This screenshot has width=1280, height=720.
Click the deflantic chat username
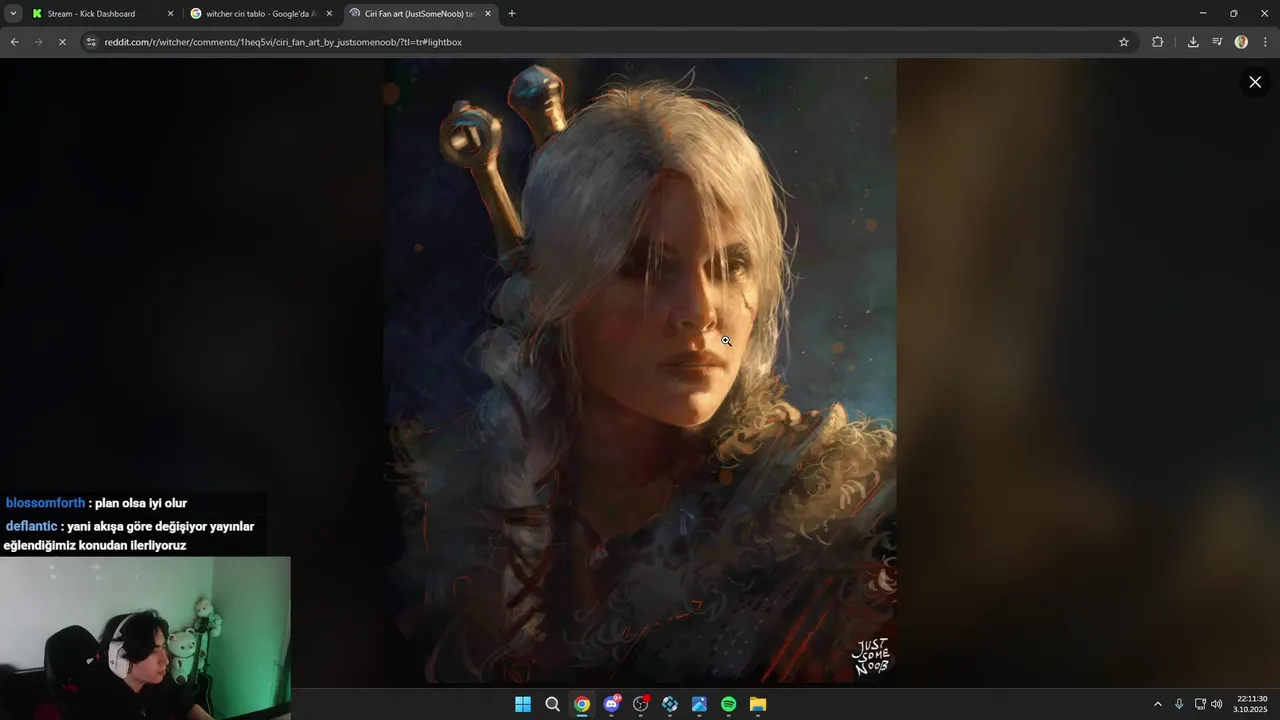pyautogui.click(x=31, y=526)
